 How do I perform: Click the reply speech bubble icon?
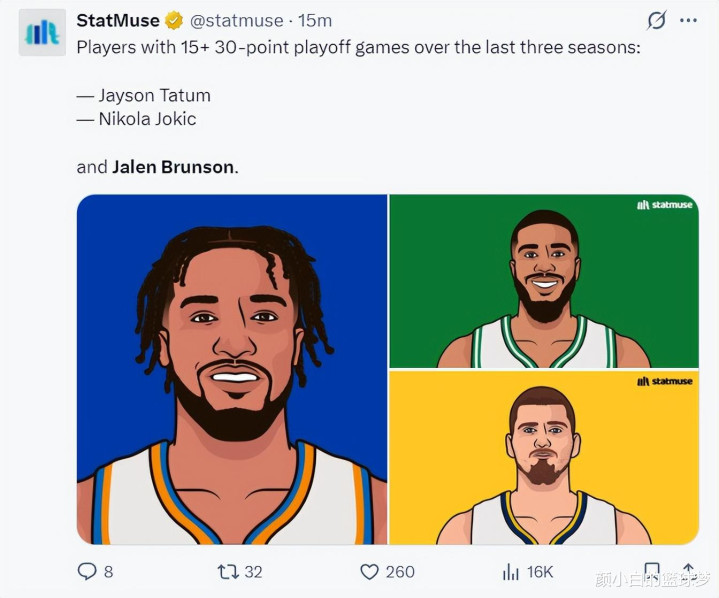pyautogui.click(x=87, y=571)
